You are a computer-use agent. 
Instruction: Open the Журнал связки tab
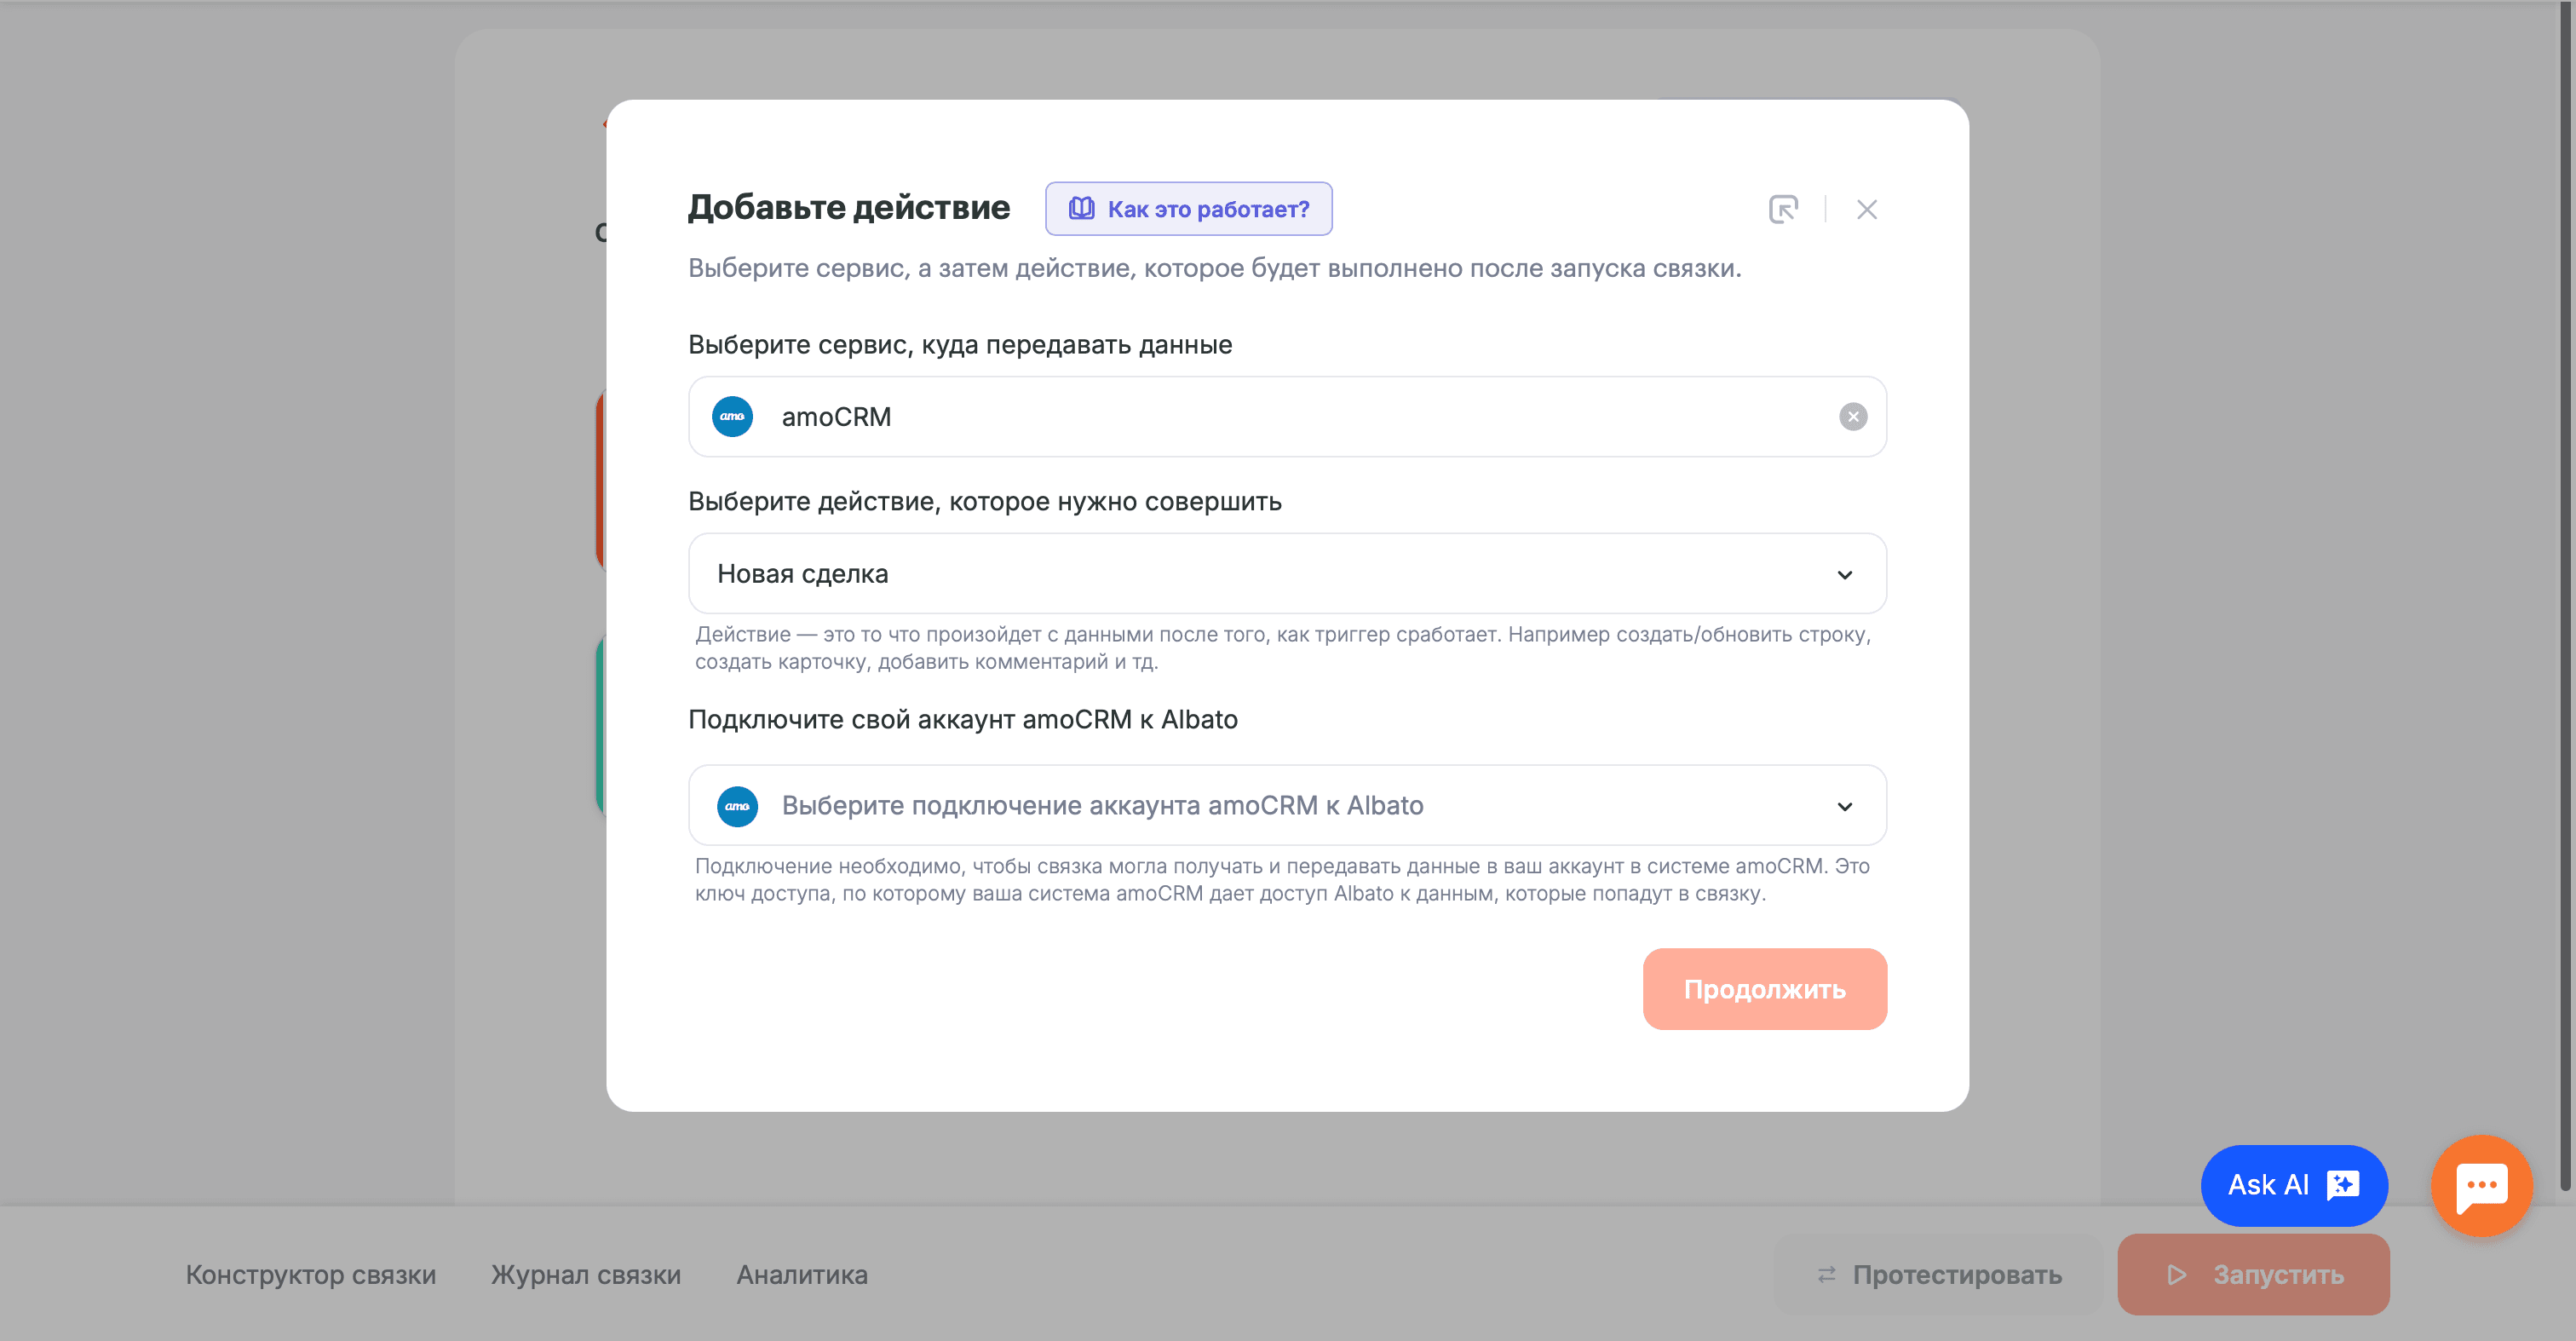click(x=585, y=1275)
